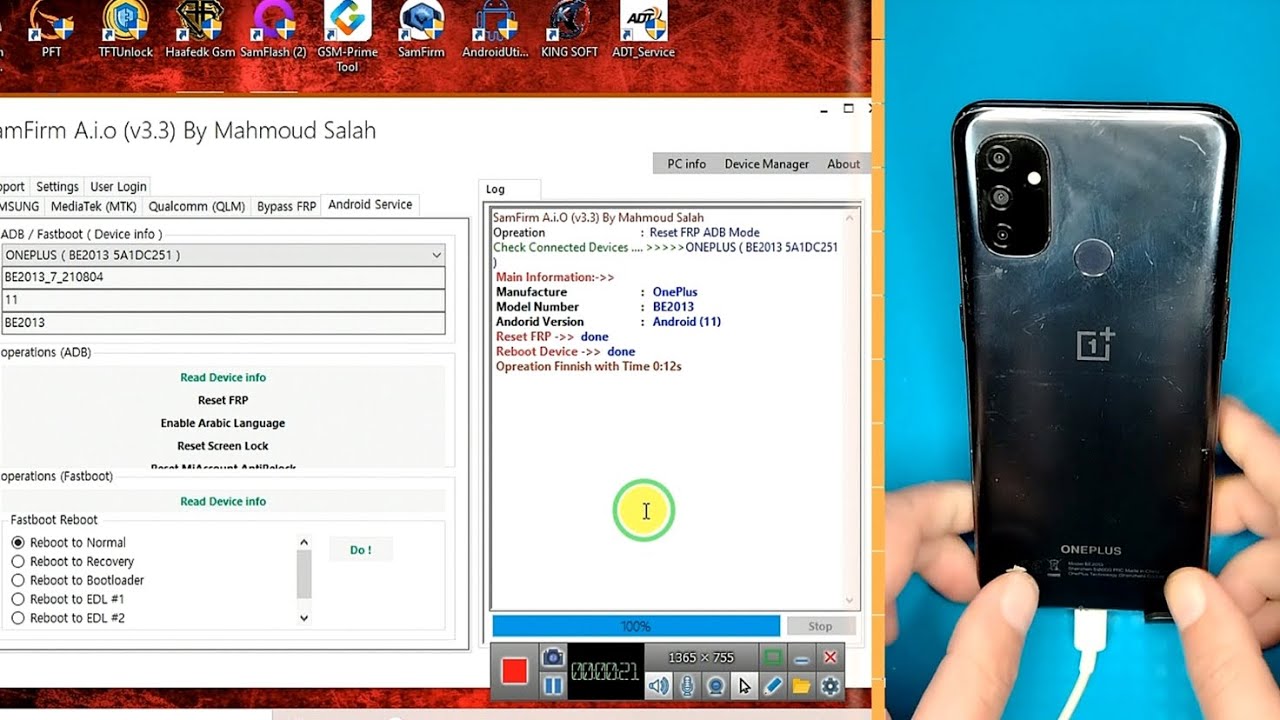Select Reboot to EDL #2 option
The image size is (1280, 720).
[x=68, y=618]
